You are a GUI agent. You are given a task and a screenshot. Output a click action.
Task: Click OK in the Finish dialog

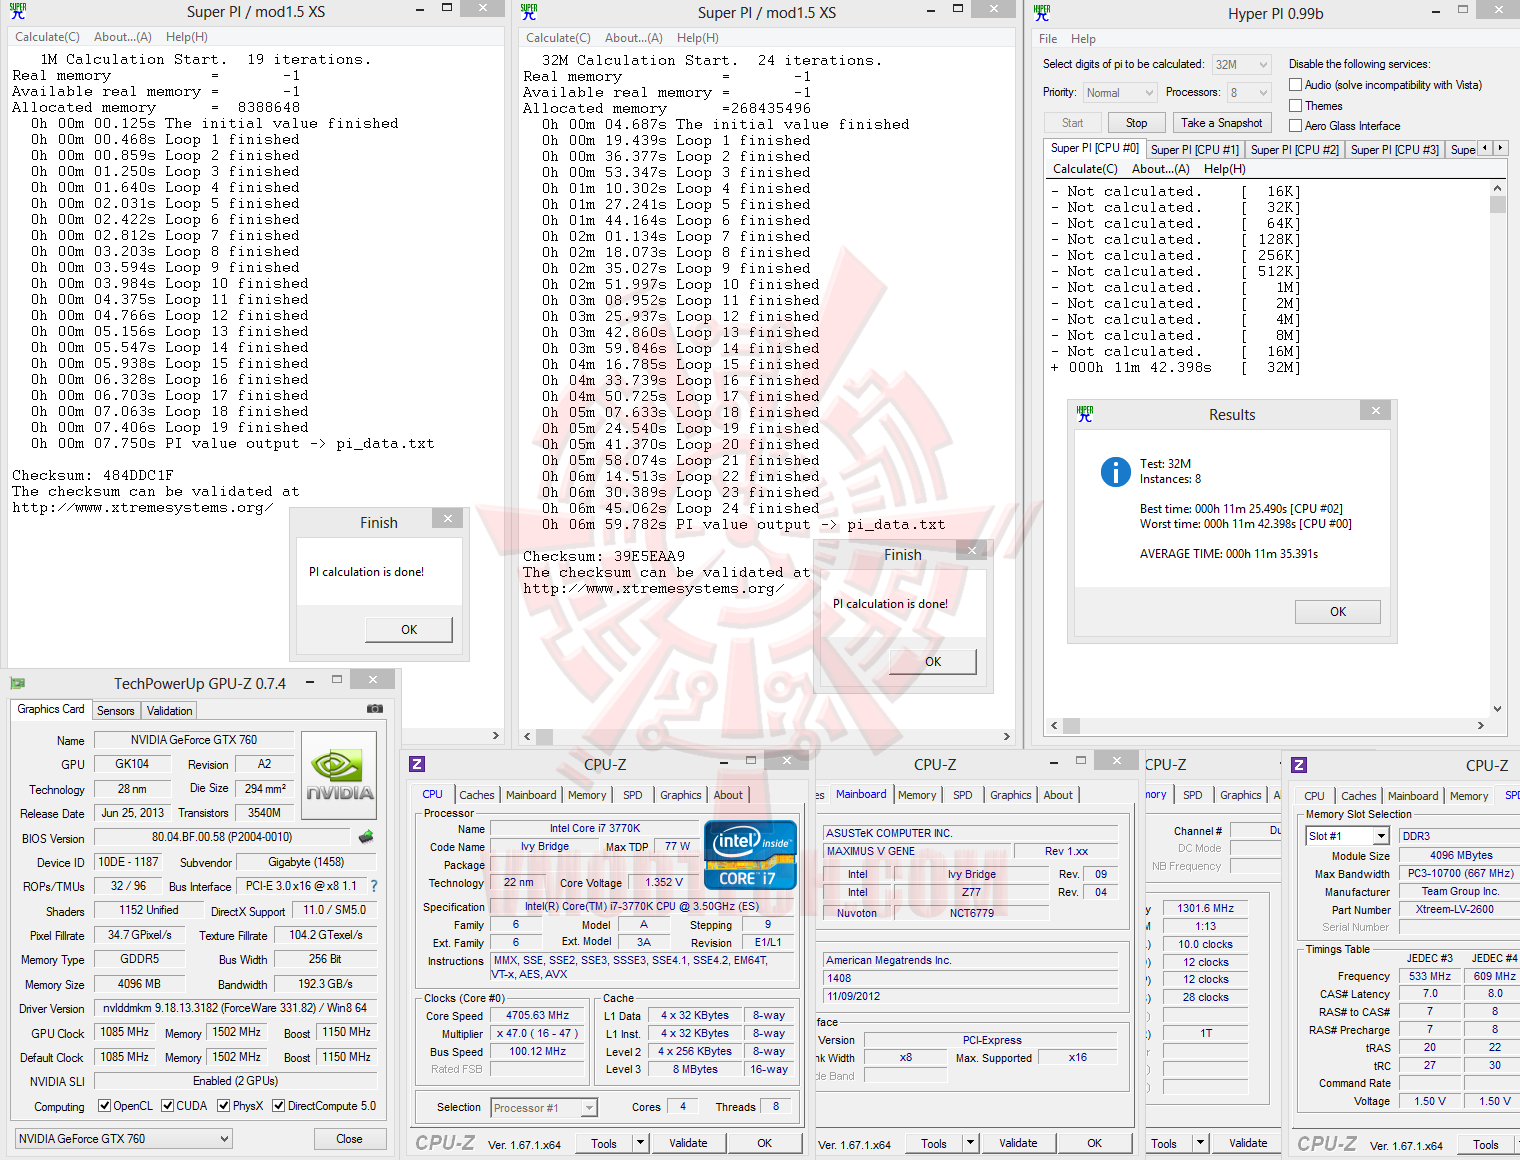[x=408, y=629]
